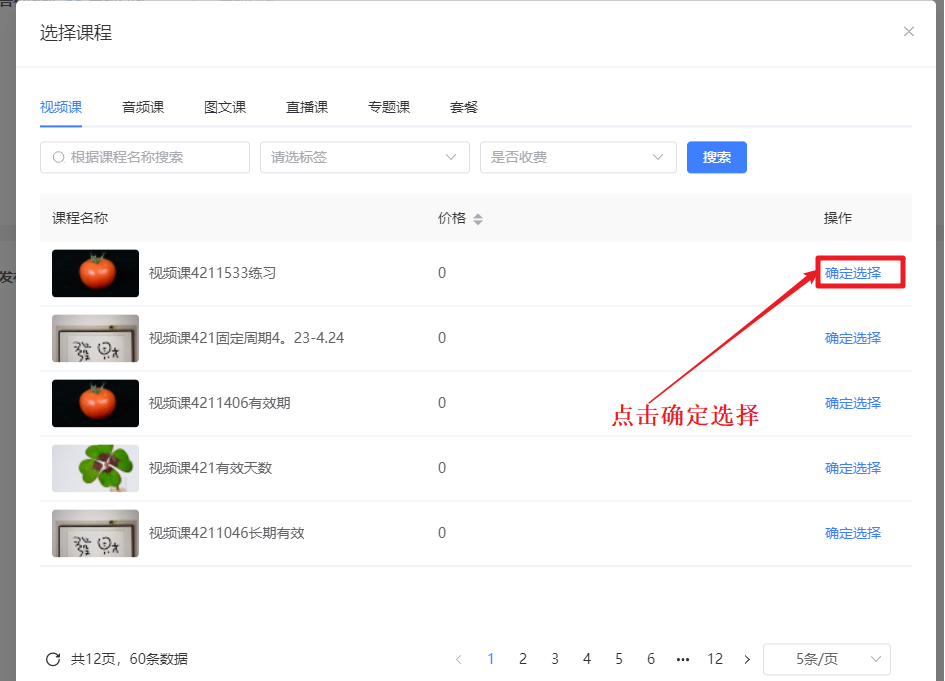The height and width of the screenshot is (681, 945).
Task: Open the 请选标签 dropdown
Action: point(365,157)
